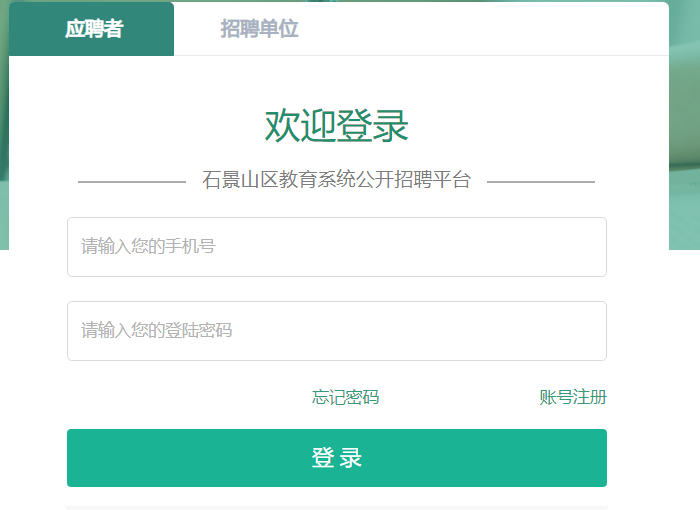
Task: Focus the phone number input field
Action: (x=337, y=247)
